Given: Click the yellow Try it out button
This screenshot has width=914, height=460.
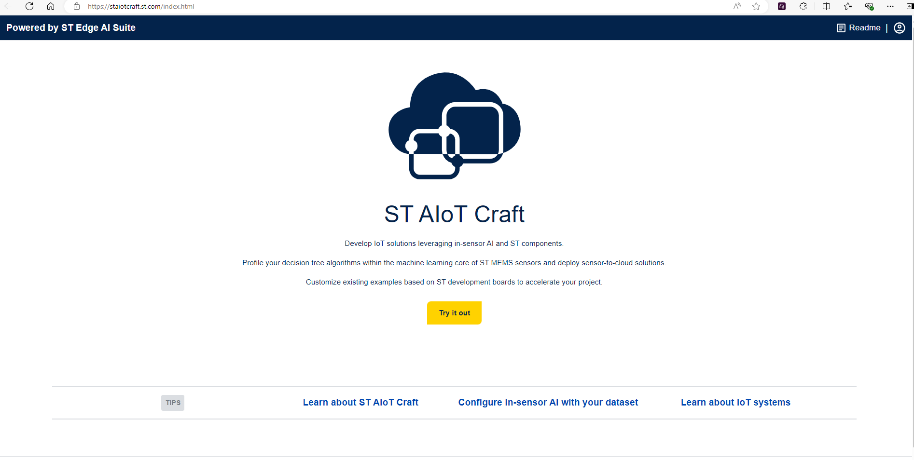Looking at the screenshot, I should [454, 313].
